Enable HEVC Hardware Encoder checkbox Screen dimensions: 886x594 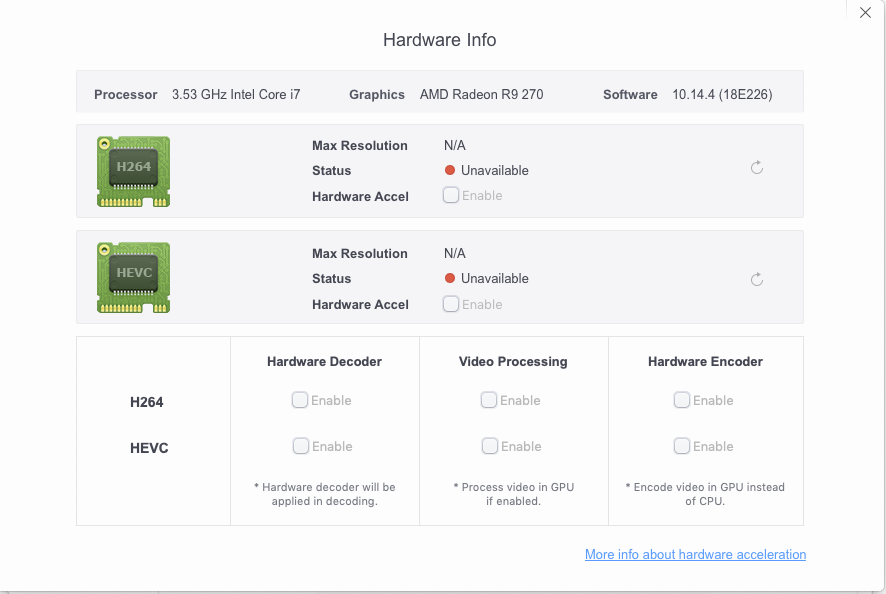pos(682,446)
